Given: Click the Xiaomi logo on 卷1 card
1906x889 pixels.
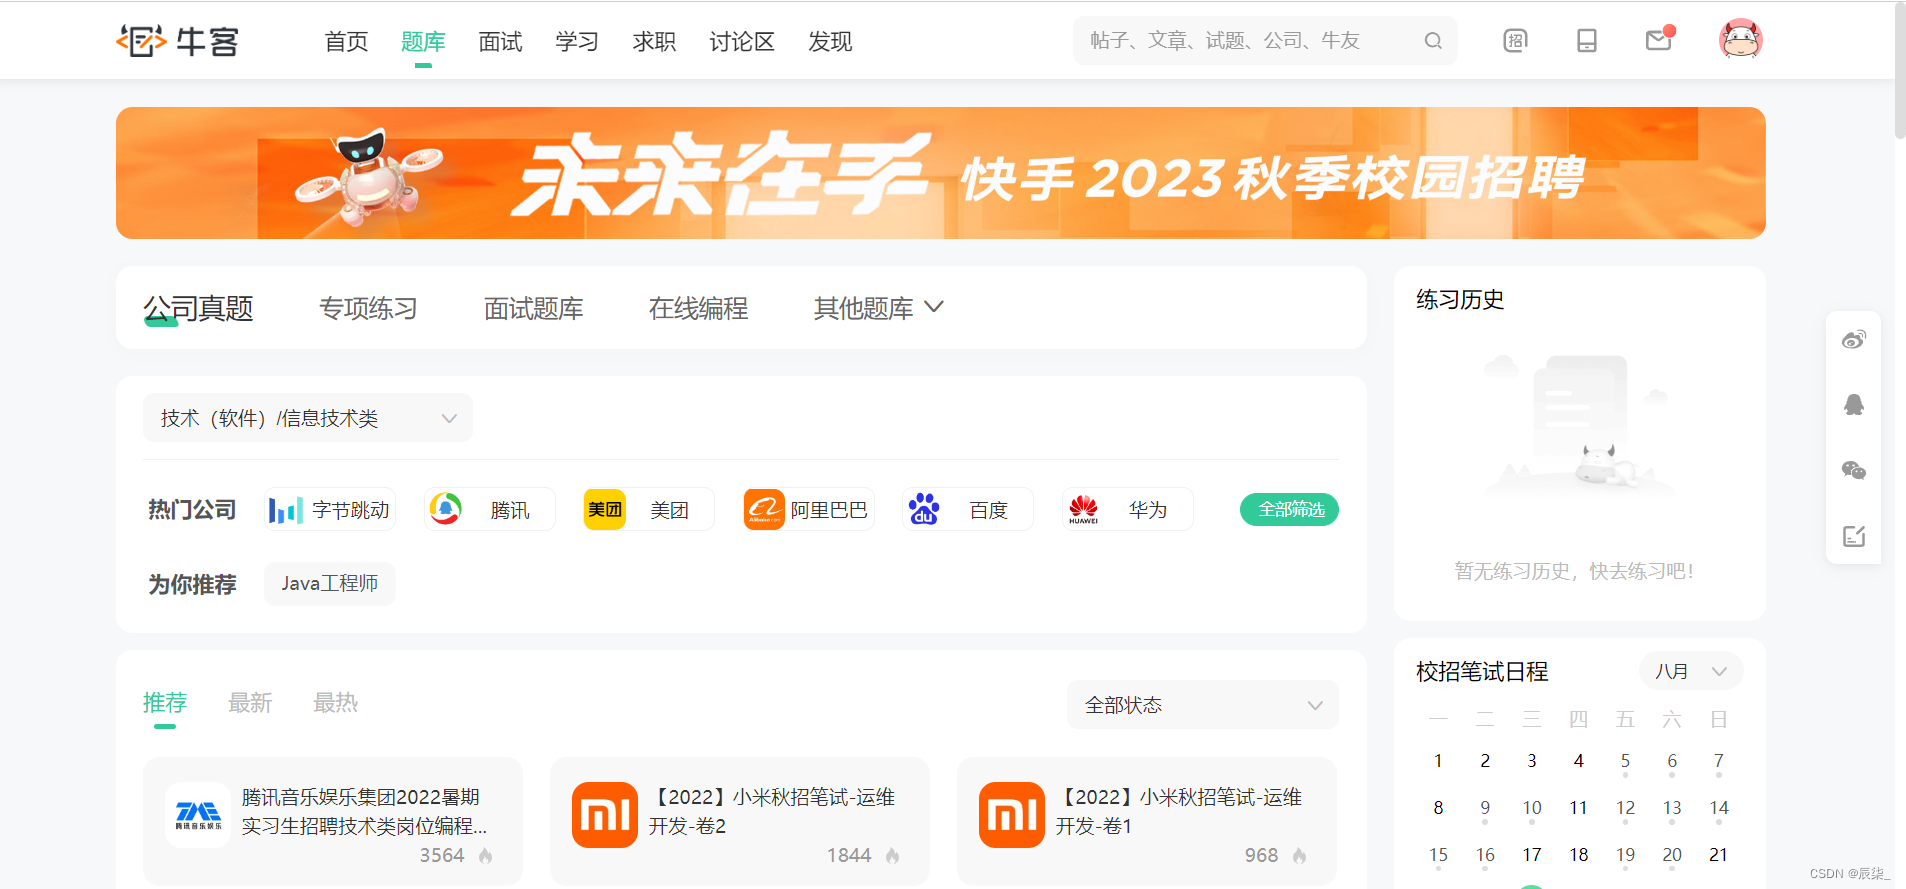Looking at the screenshot, I should coord(1012,815).
